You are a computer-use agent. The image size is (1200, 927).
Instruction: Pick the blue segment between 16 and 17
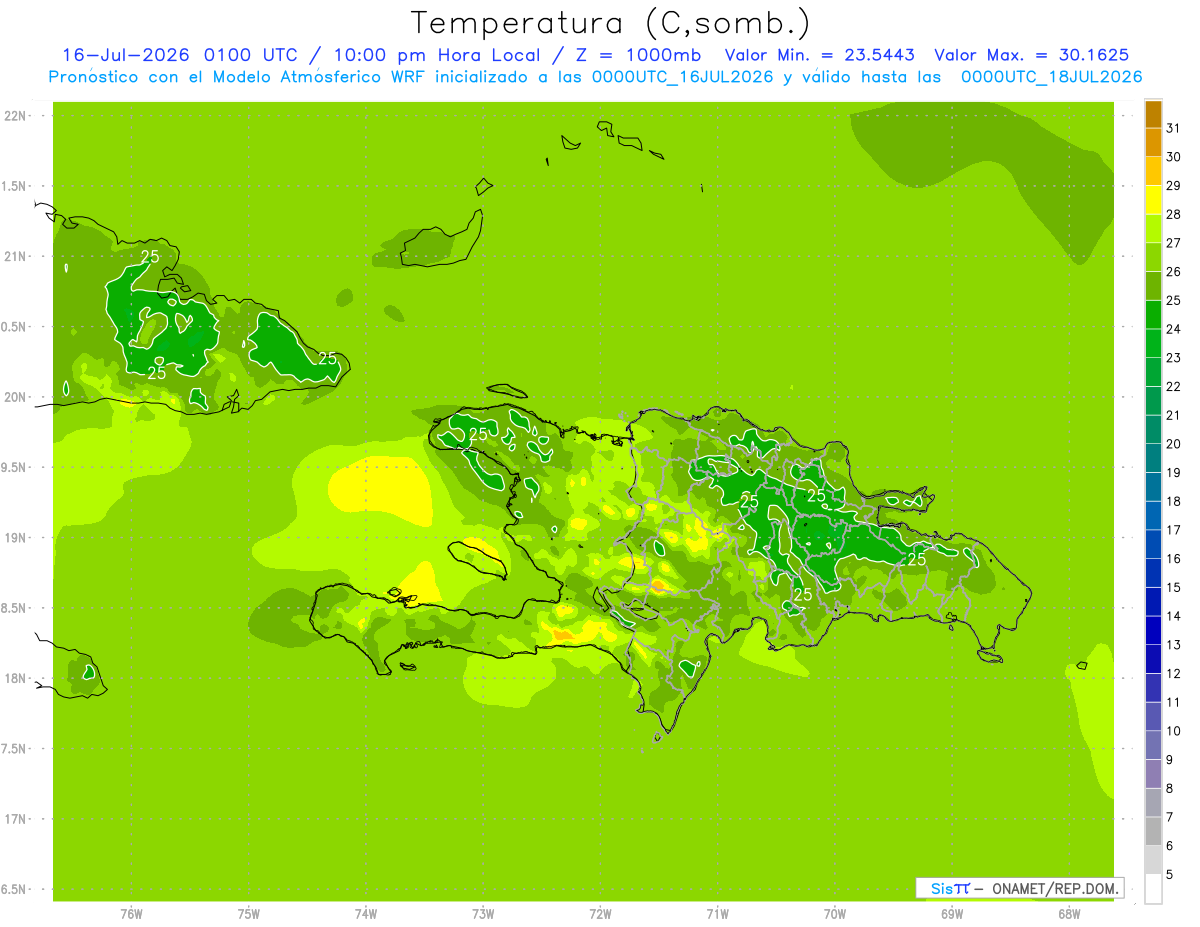click(1153, 545)
